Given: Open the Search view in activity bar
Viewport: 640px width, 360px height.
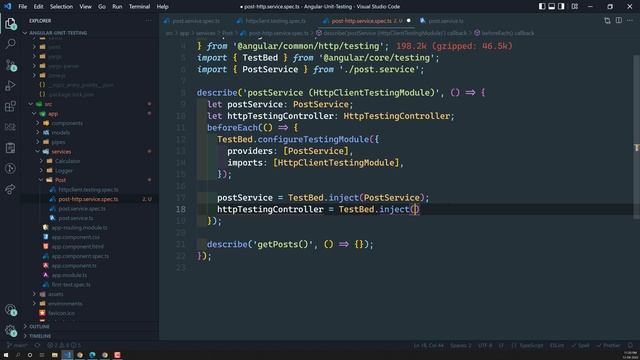Looking at the screenshot, I should (10, 44).
